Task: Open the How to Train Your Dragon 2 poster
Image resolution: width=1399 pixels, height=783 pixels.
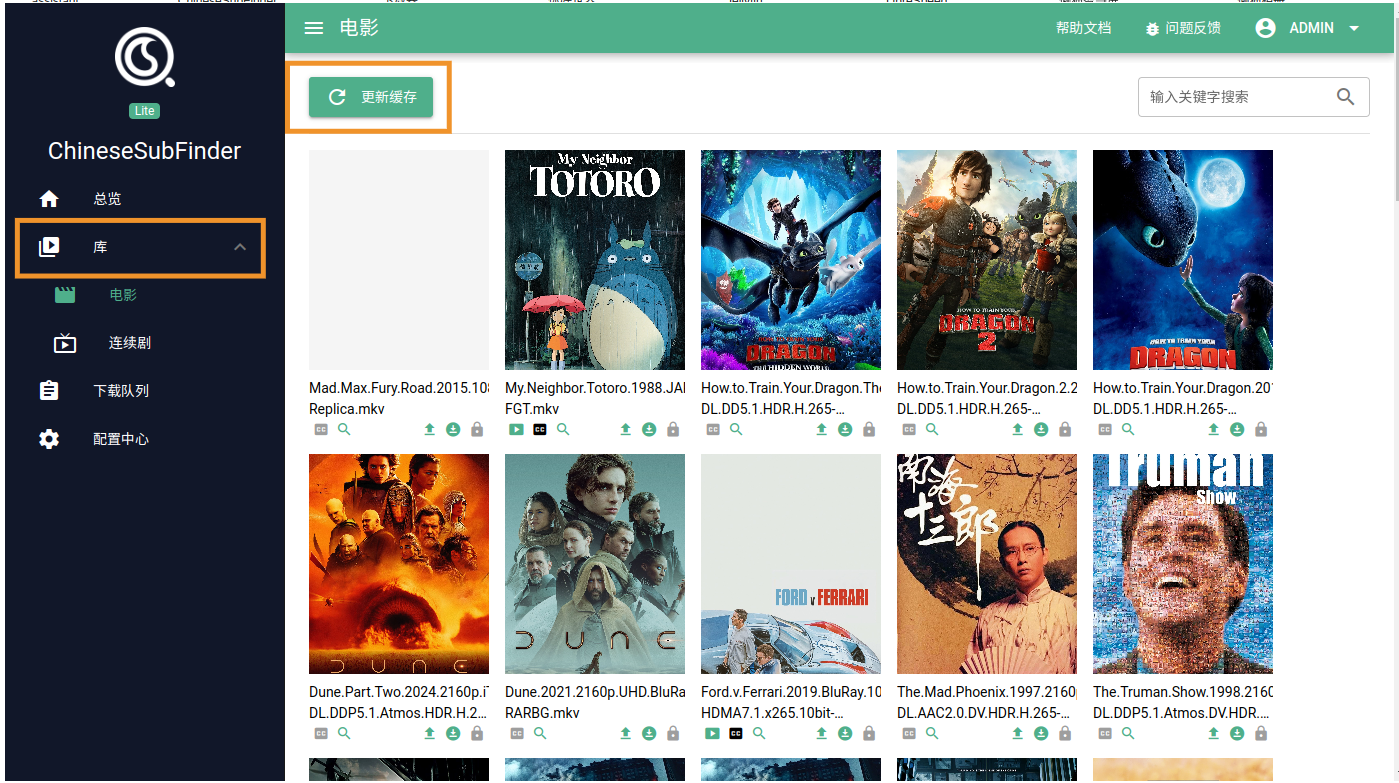Action: coord(987,260)
